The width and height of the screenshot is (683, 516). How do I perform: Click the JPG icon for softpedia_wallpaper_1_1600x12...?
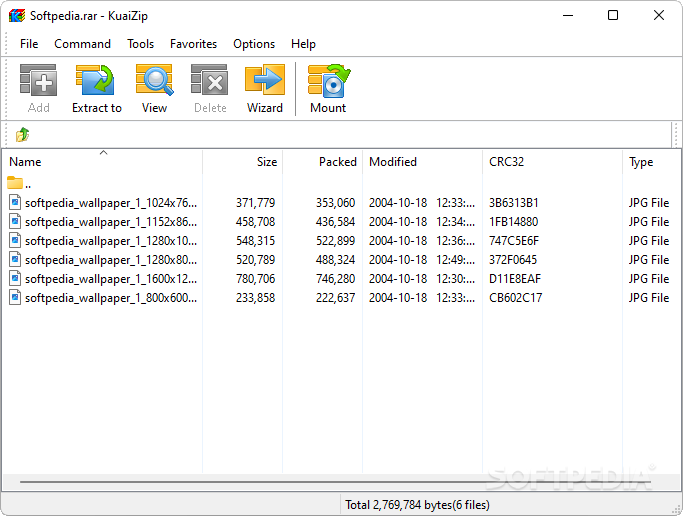click(15, 279)
